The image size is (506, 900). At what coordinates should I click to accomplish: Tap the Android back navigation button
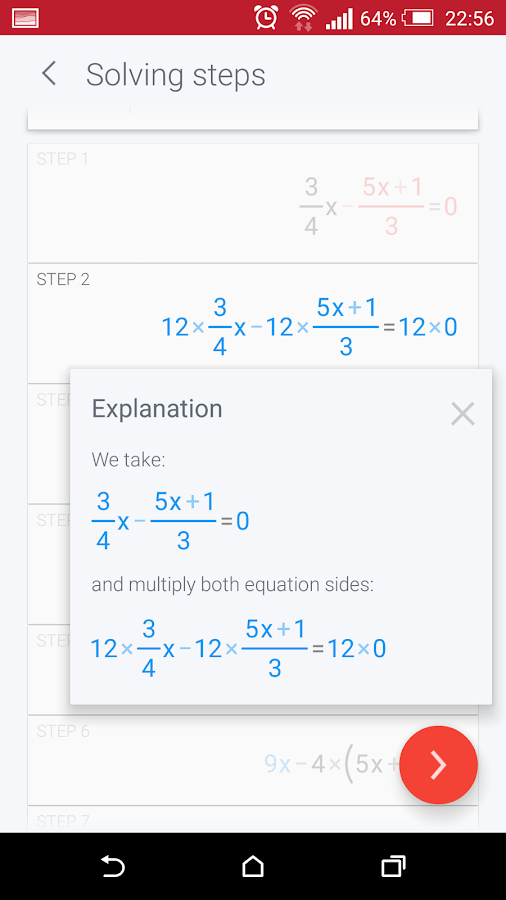113,866
